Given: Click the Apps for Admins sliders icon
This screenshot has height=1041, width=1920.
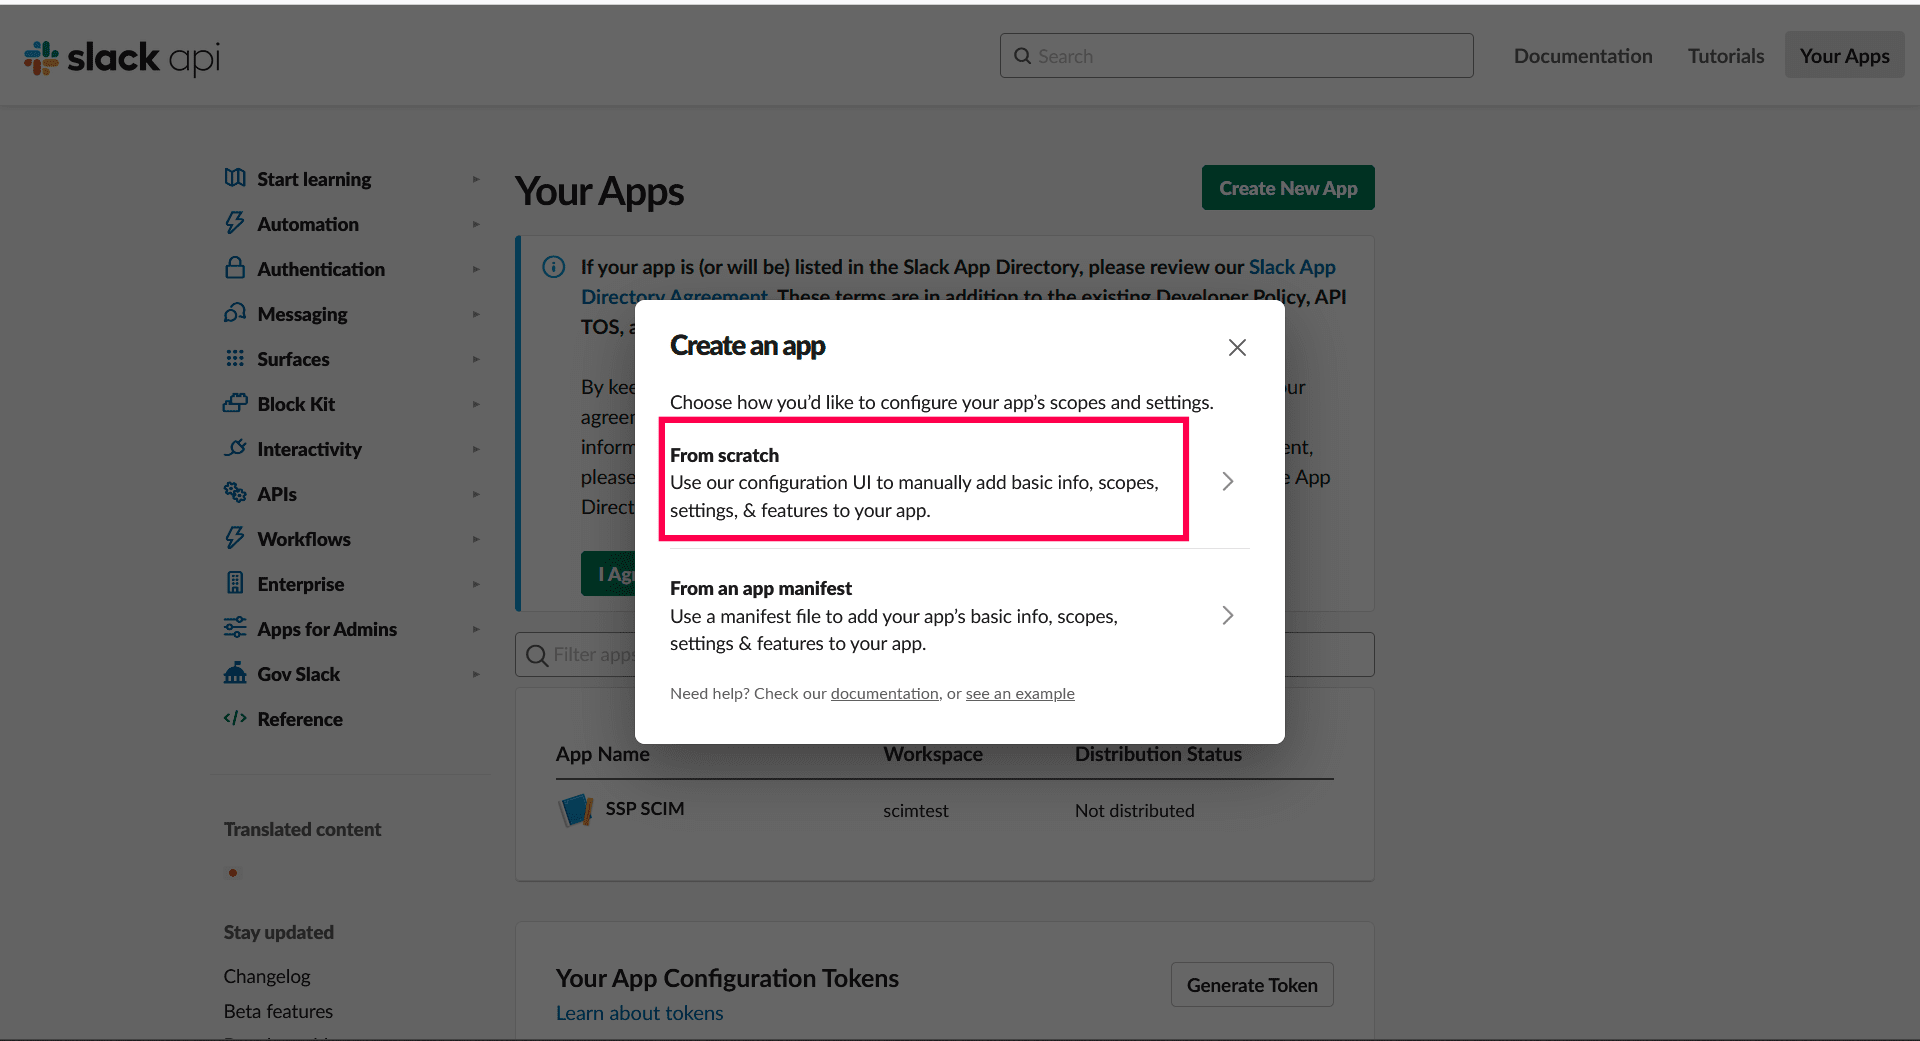Looking at the screenshot, I should click(x=235, y=628).
